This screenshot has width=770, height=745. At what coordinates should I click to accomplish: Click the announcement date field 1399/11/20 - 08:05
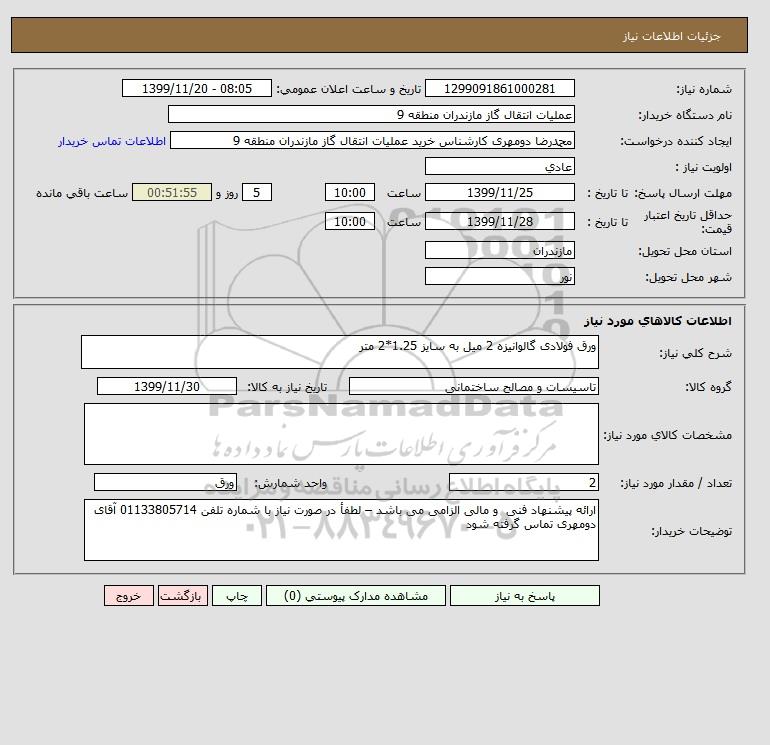196,88
